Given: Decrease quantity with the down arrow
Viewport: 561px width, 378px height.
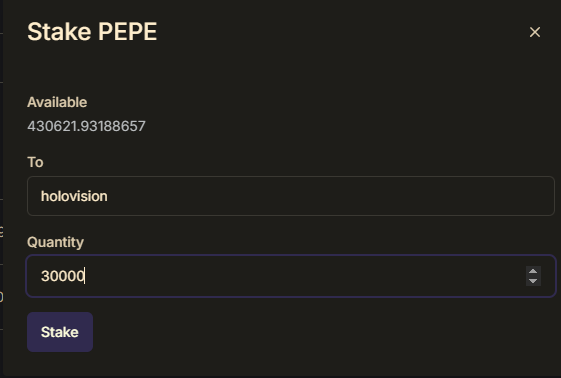Looking at the screenshot, I should click(533, 281).
